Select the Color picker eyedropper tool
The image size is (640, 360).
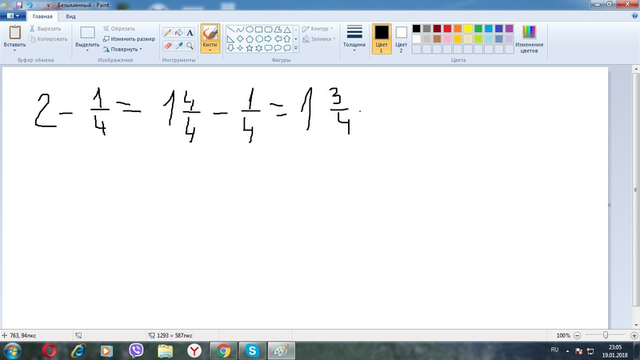(x=179, y=46)
